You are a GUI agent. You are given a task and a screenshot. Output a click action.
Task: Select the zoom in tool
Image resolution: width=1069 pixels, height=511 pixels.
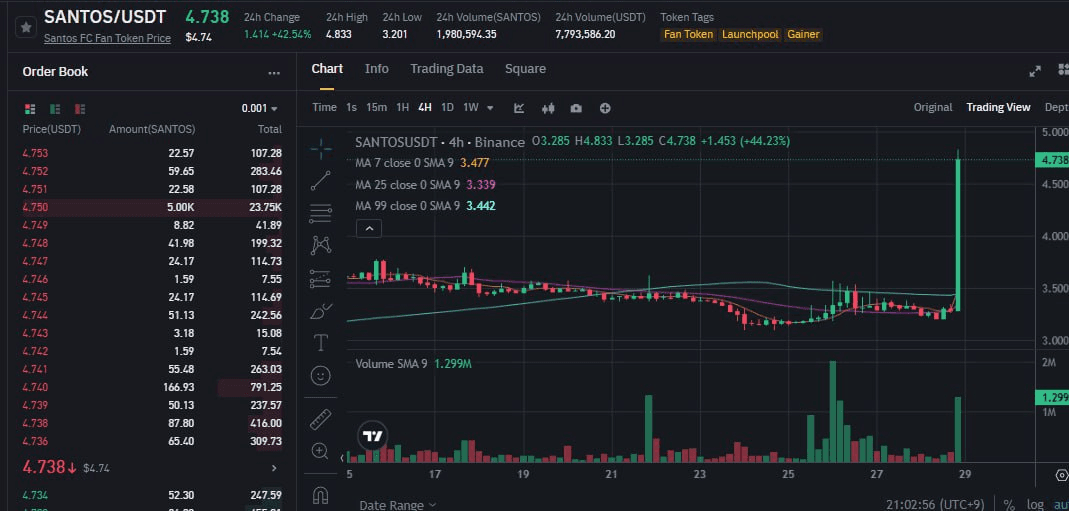pos(320,450)
